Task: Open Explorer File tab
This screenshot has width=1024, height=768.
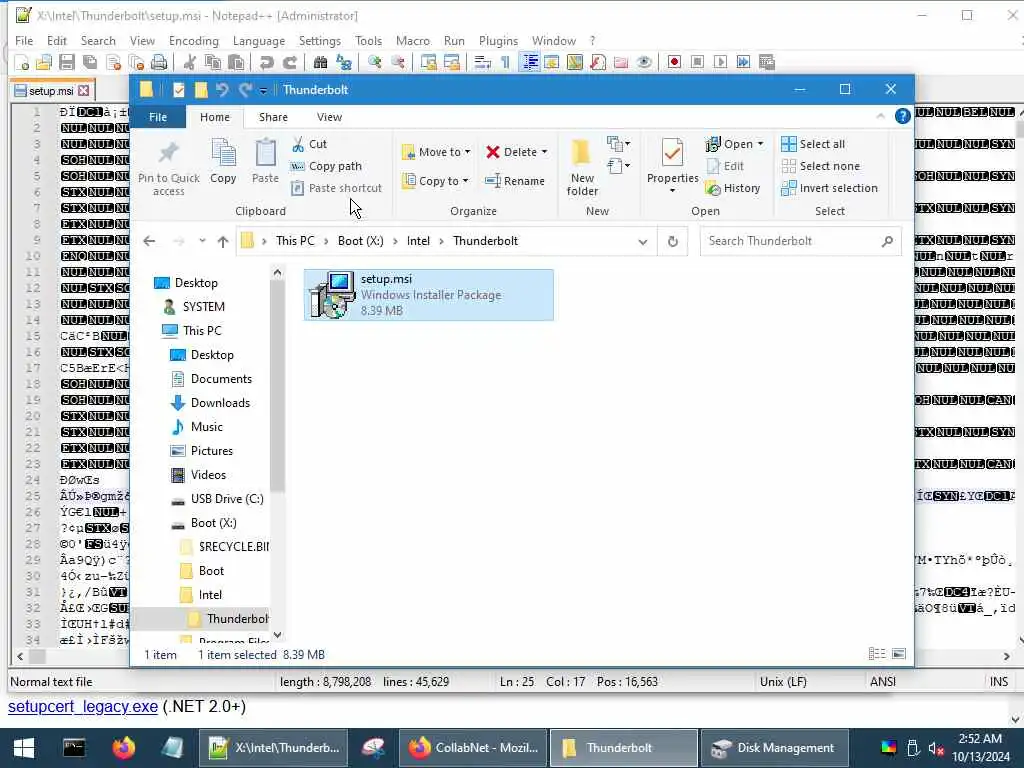Action: tap(158, 117)
